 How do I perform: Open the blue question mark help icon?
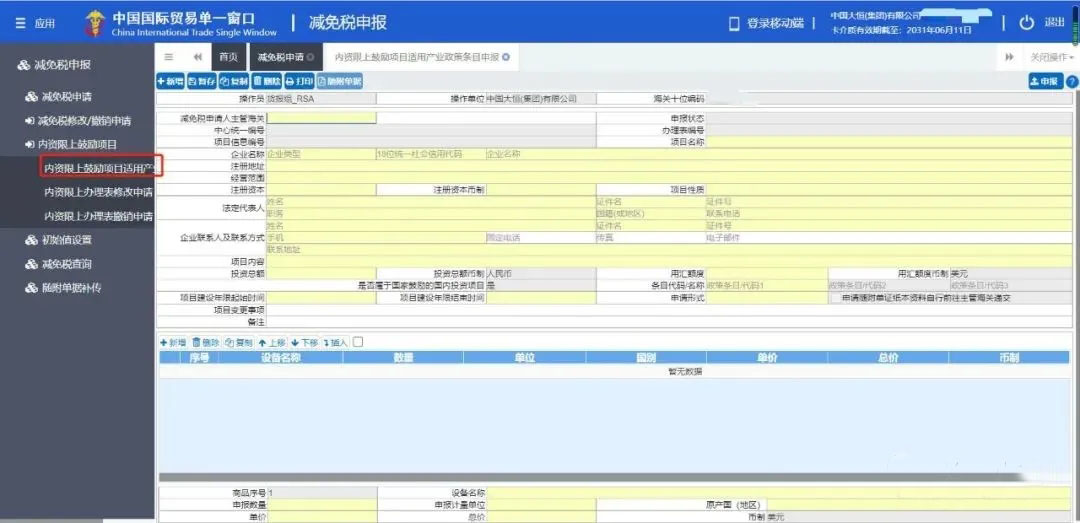(x=1072, y=81)
